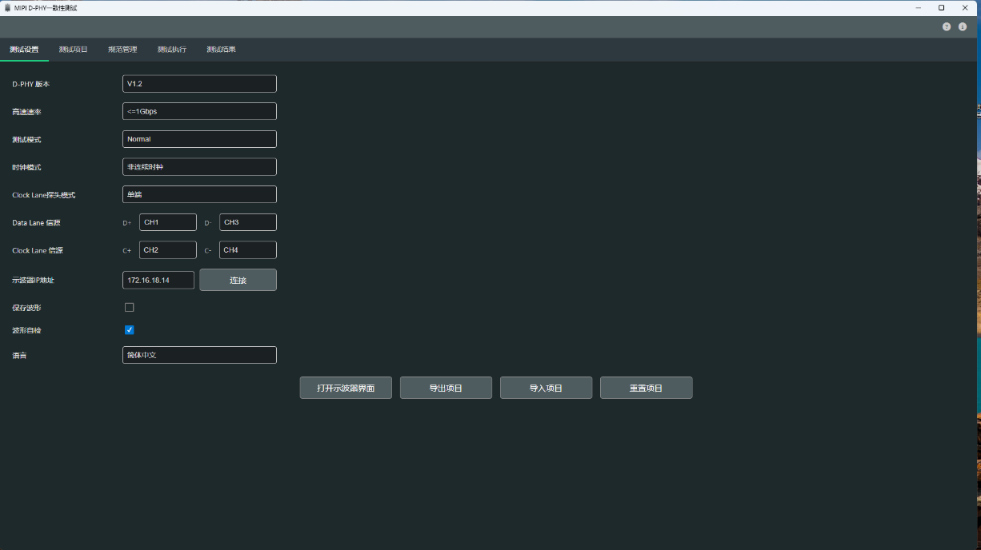
Task: Click the 打开示波器界面 button
Action: [x=345, y=388]
